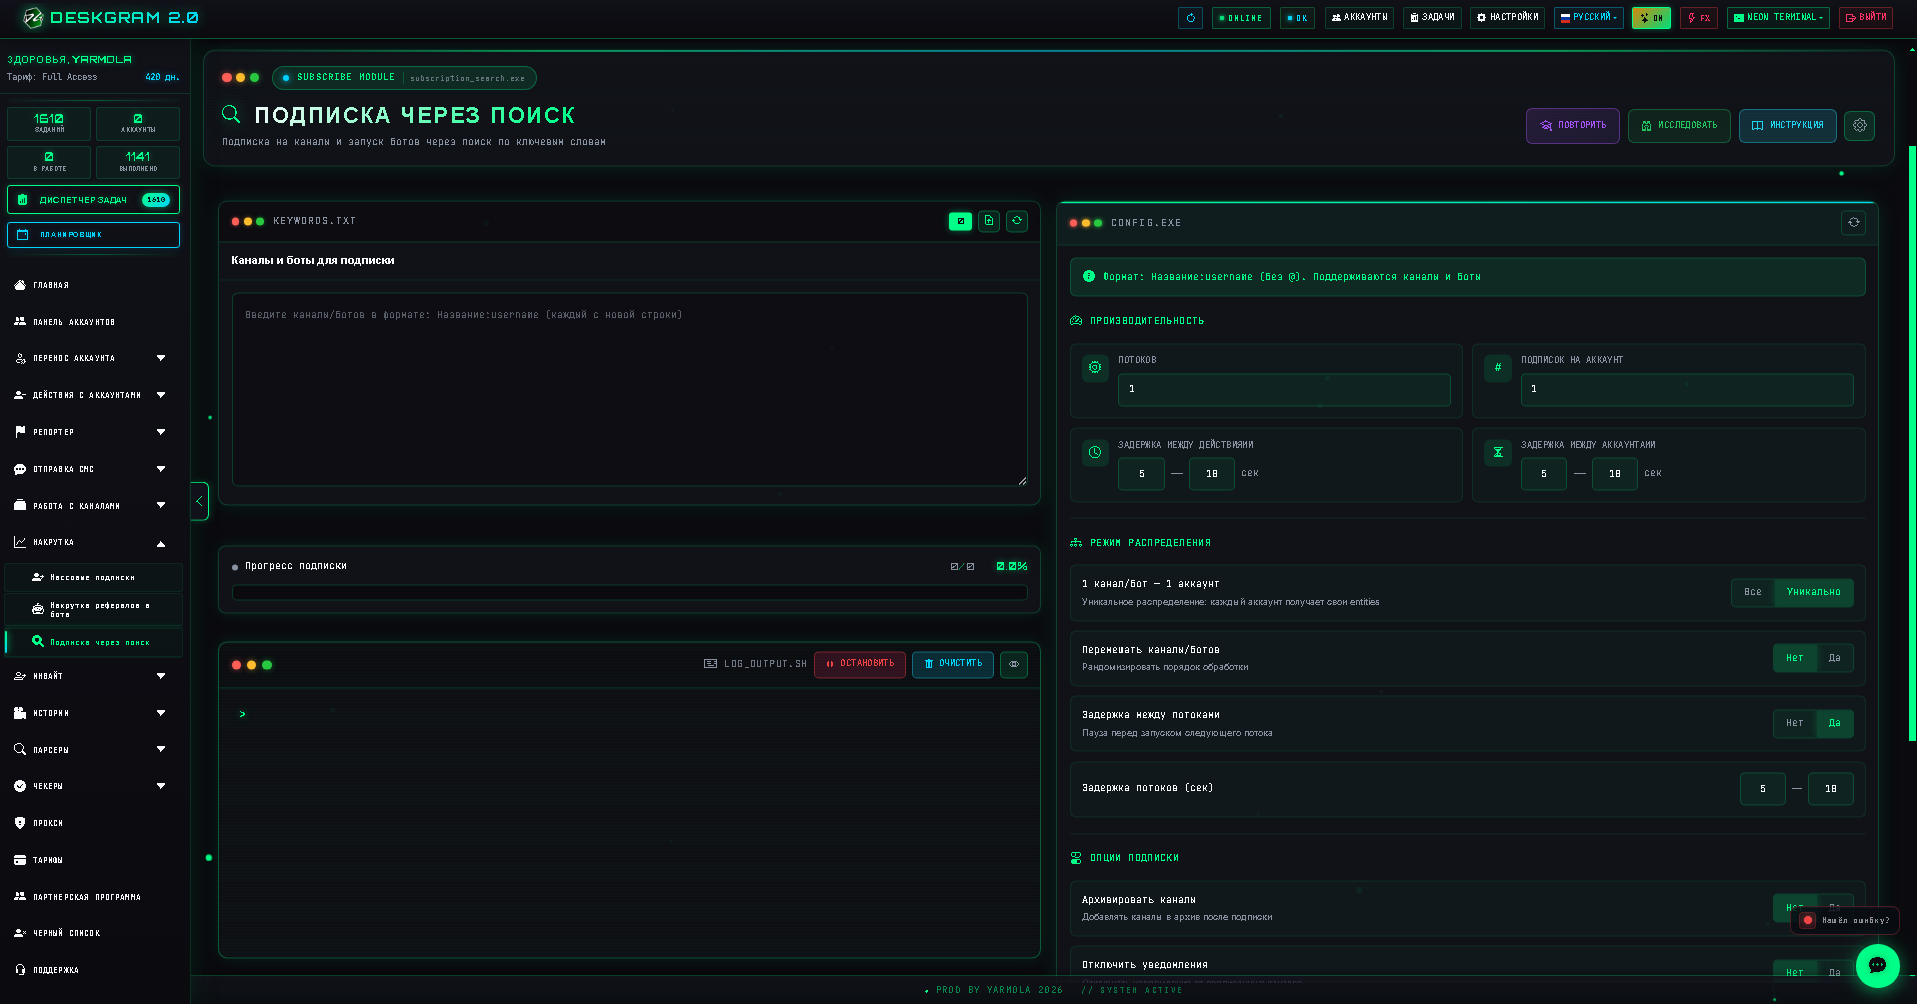Set Перемешать каналы/ботов to Да
Viewport: 1917px width, 1004px height.
pos(1834,658)
